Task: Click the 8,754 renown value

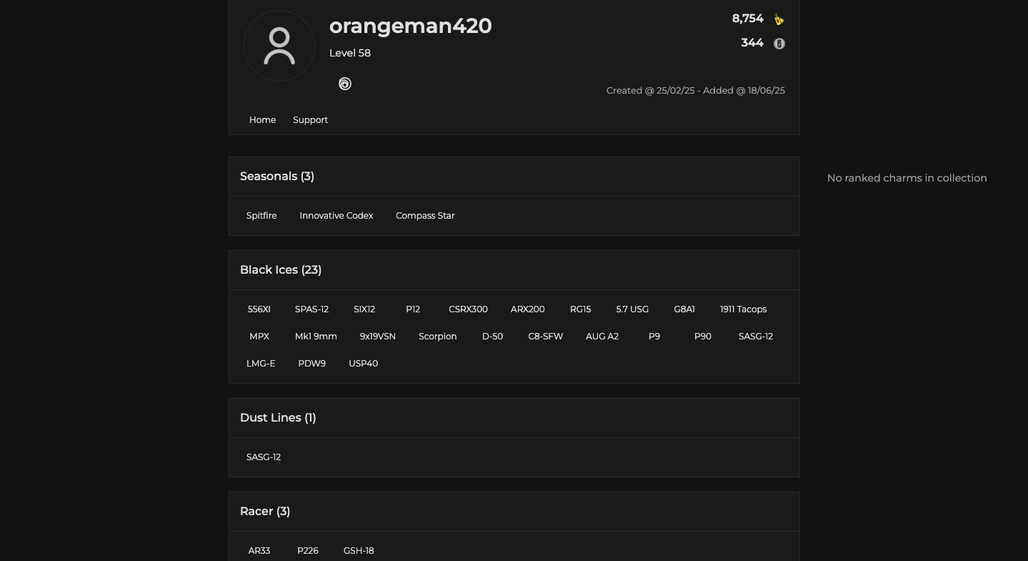Action: coord(747,19)
